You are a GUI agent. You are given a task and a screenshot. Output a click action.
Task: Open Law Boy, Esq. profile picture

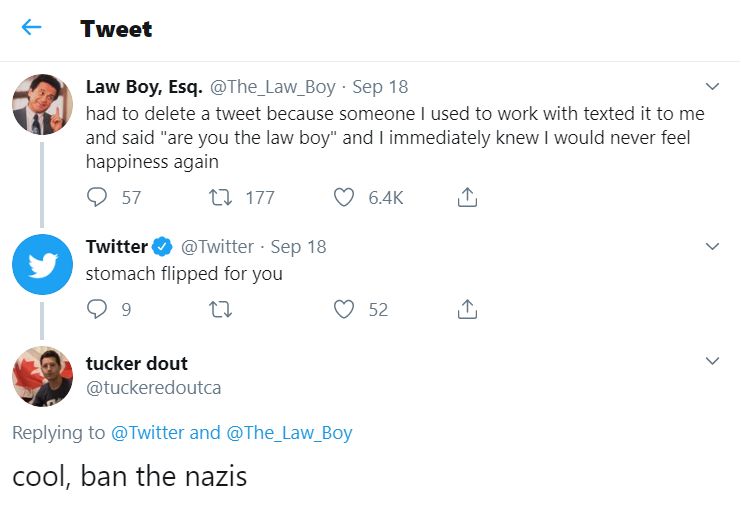pos(43,104)
